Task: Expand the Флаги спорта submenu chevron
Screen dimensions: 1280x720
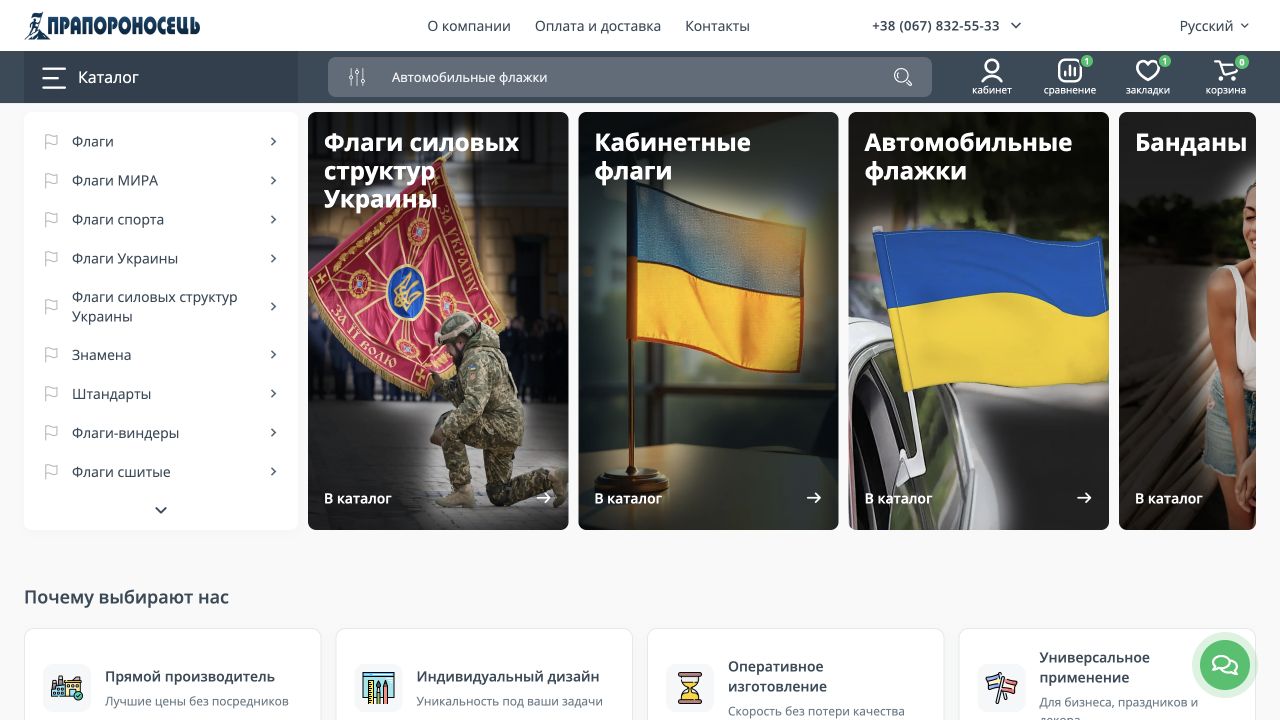Action: [273, 219]
